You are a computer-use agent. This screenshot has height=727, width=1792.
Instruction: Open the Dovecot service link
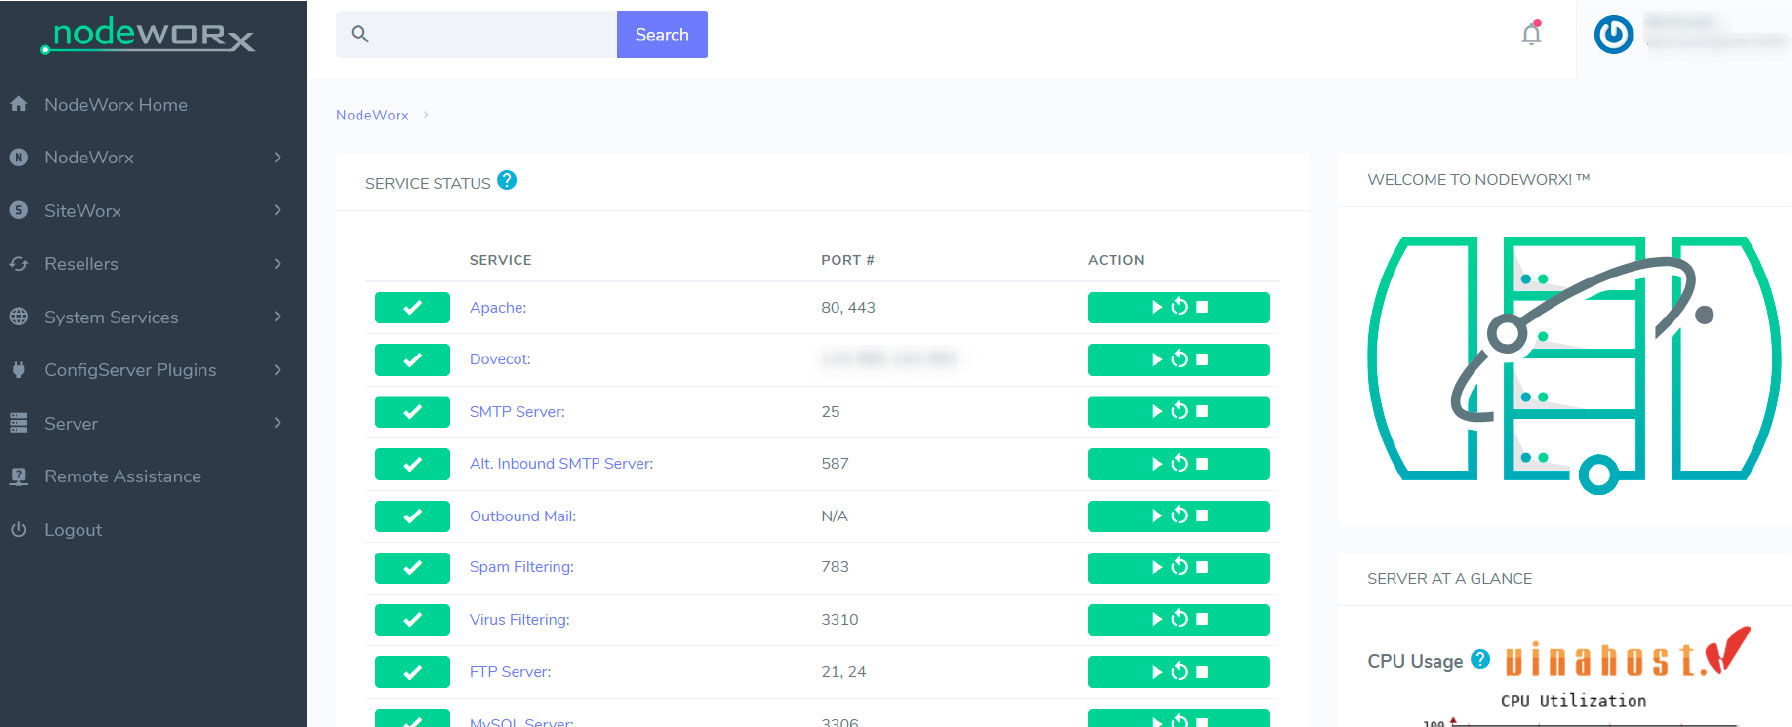(x=500, y=359)
